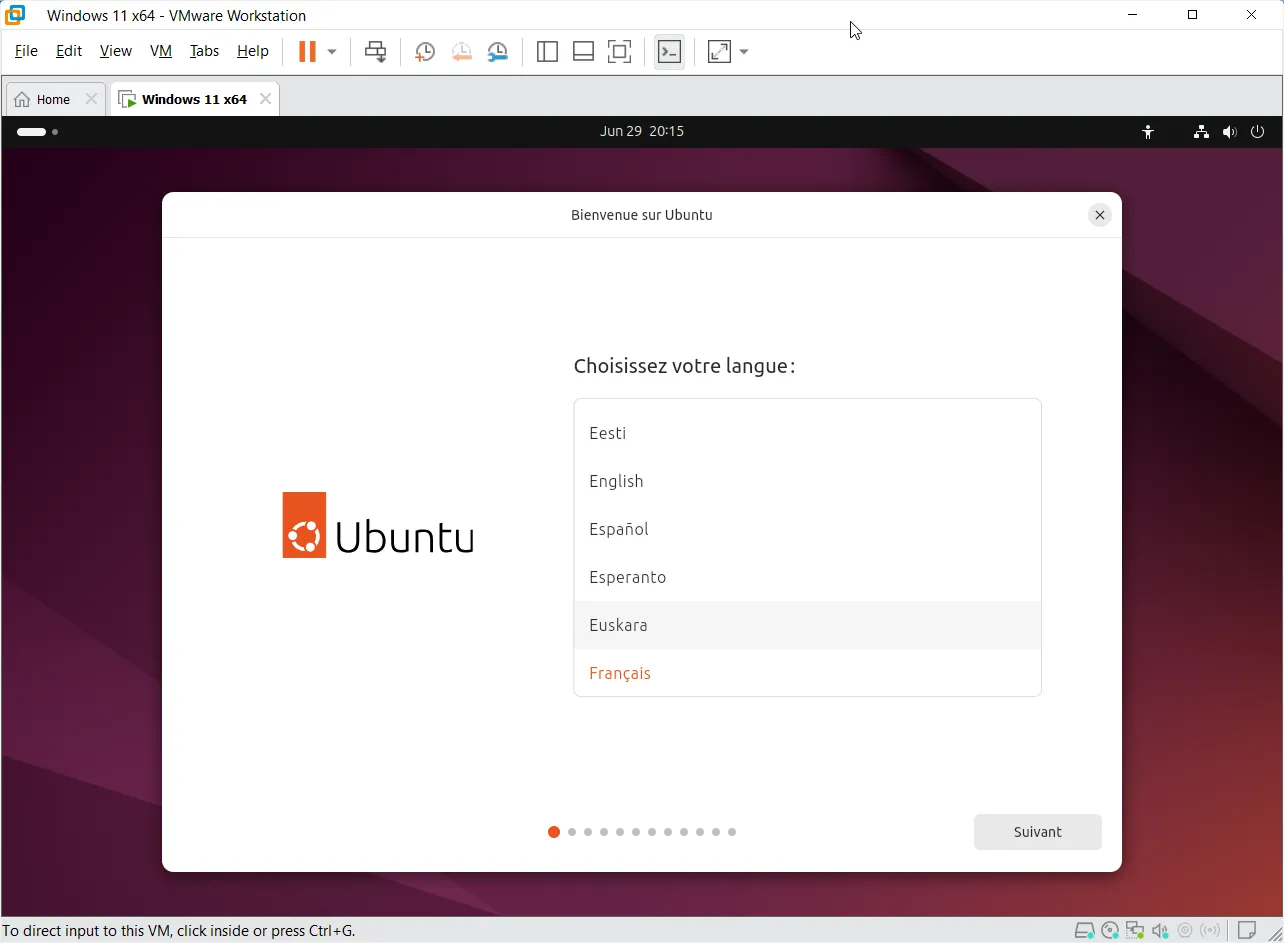Click the greyed webcam status icon

1185,931
